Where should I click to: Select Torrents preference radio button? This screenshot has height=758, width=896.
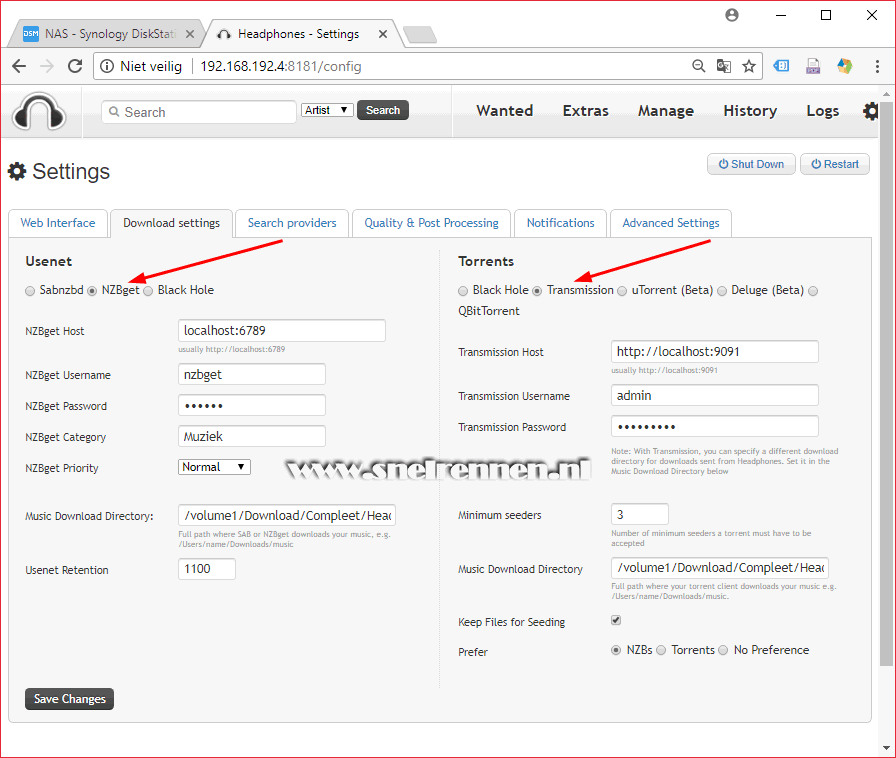pos(661,650)
